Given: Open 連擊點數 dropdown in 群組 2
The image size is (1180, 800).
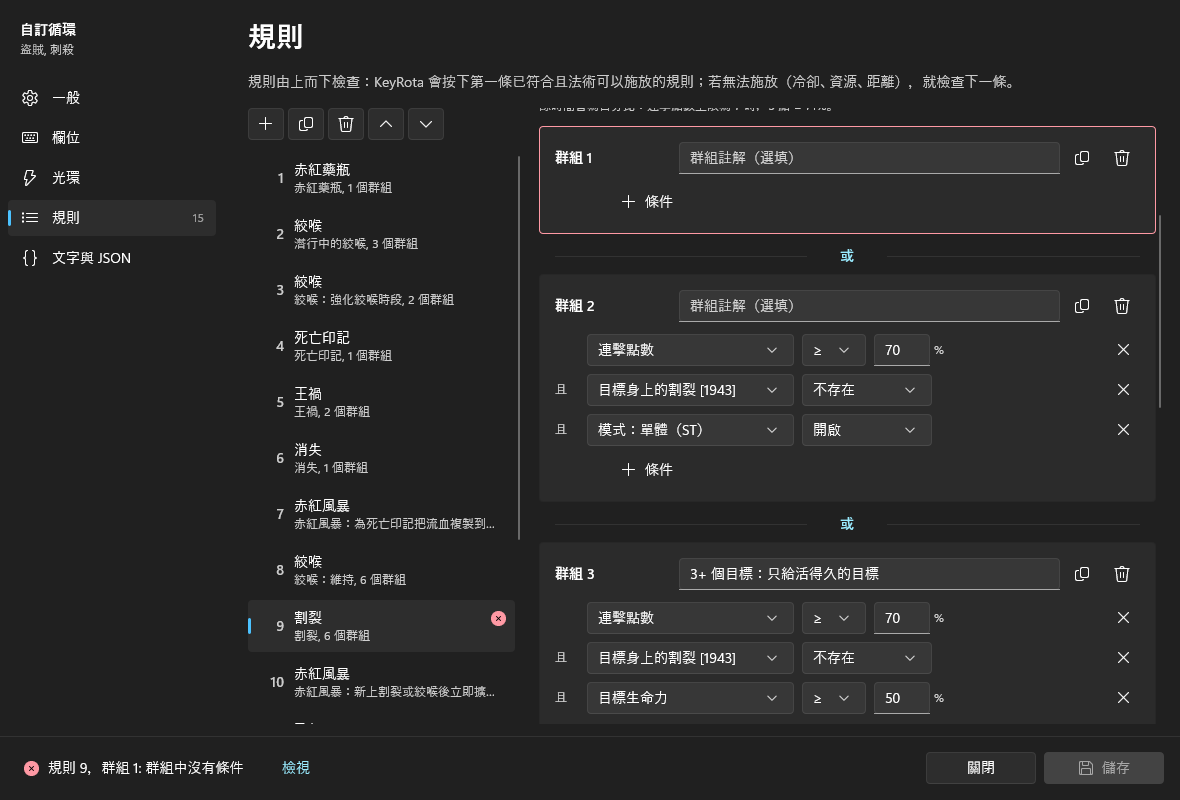Looking at the screenshot, I should point(690,350).
